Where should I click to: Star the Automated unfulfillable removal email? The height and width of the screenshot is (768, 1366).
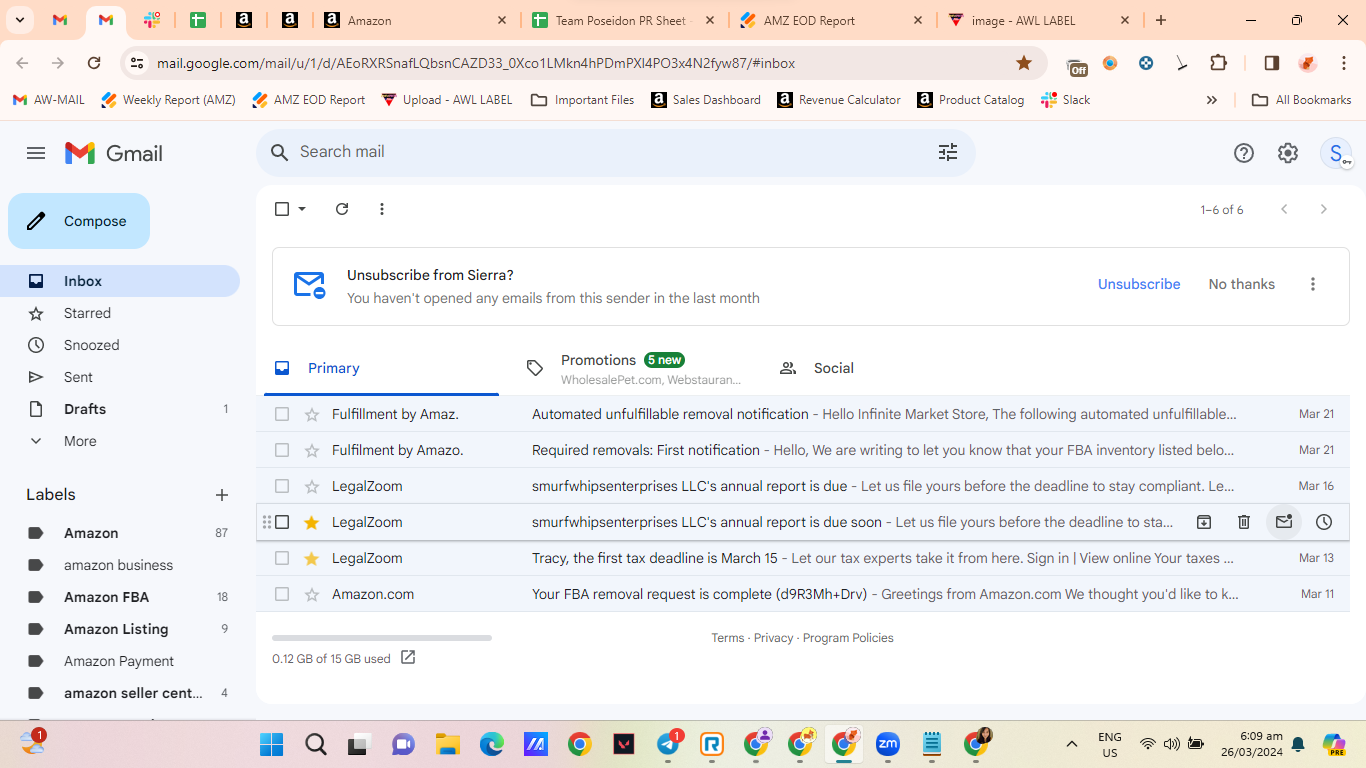[x=311, y=414]
